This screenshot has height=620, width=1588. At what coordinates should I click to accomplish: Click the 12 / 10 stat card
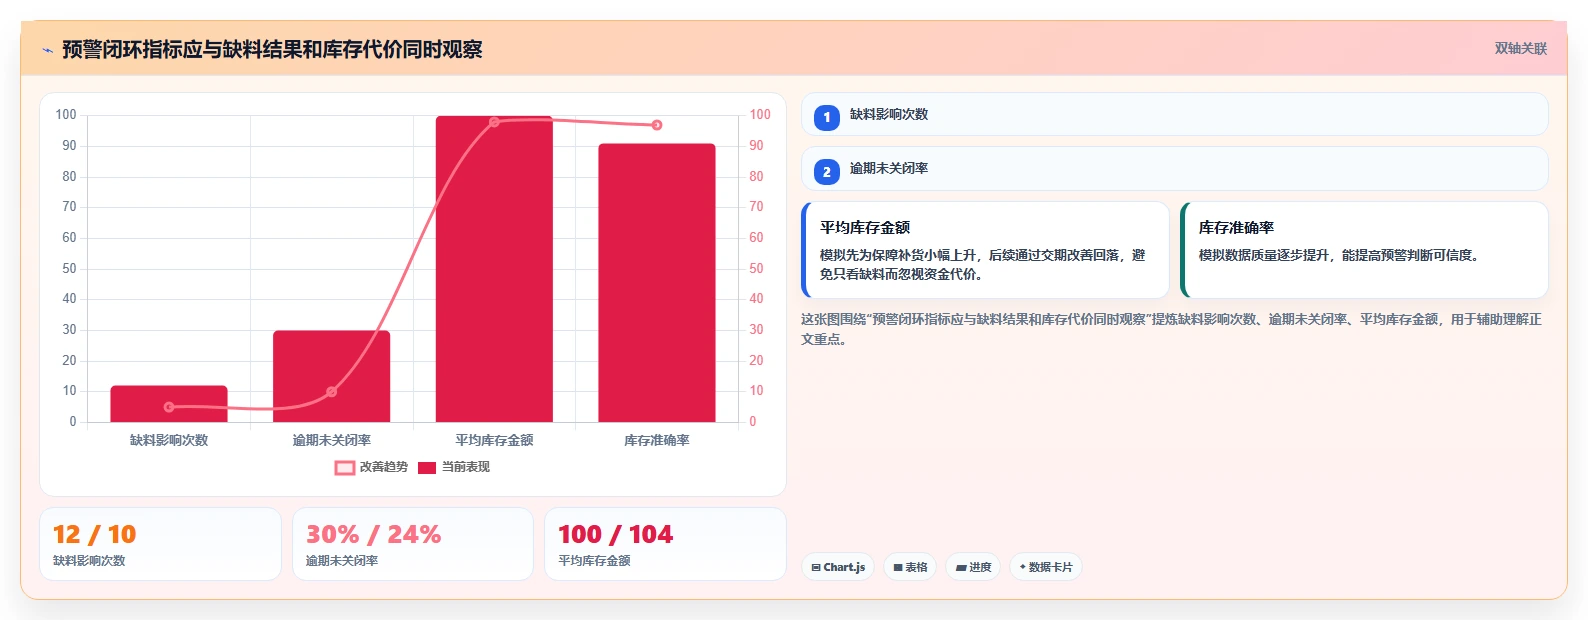coord(160,544)
